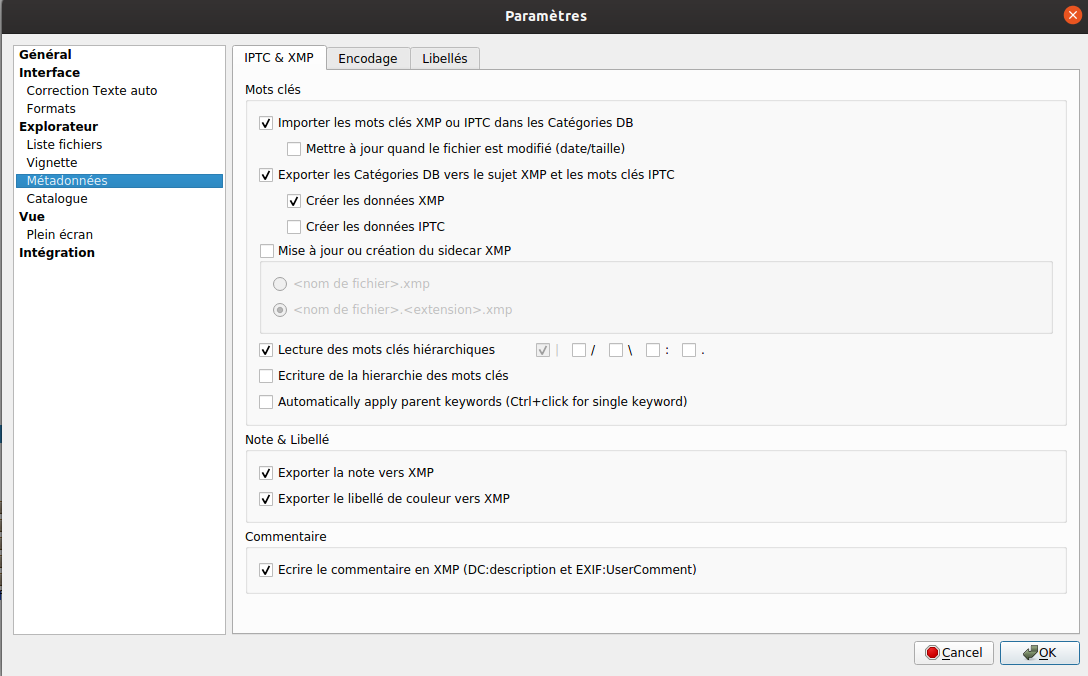Click the red Cancel button icon
Viewport: 1088px width, 676px height.
[932, 653]
